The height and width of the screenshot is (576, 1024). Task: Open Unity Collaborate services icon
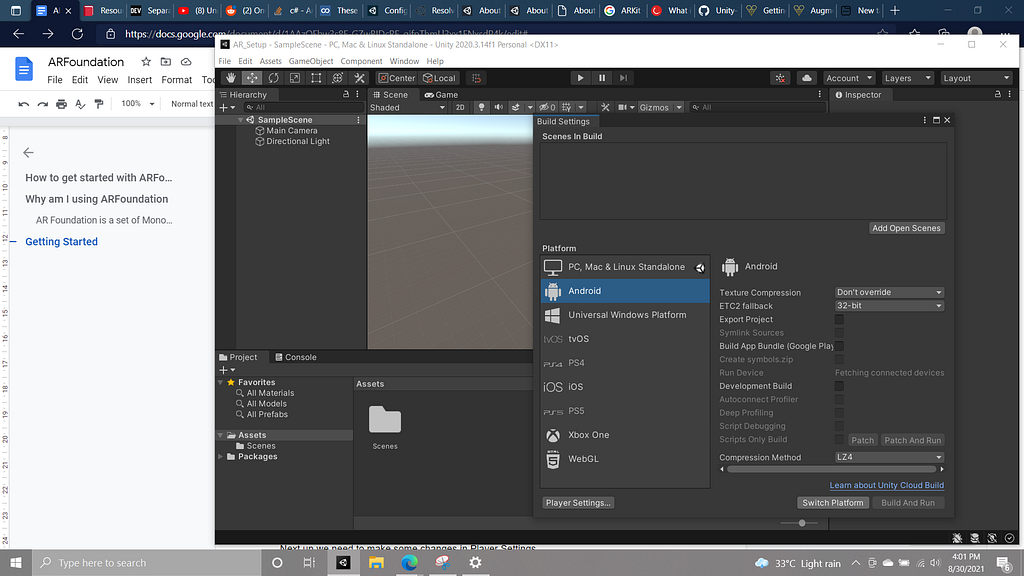pos(780,78)
